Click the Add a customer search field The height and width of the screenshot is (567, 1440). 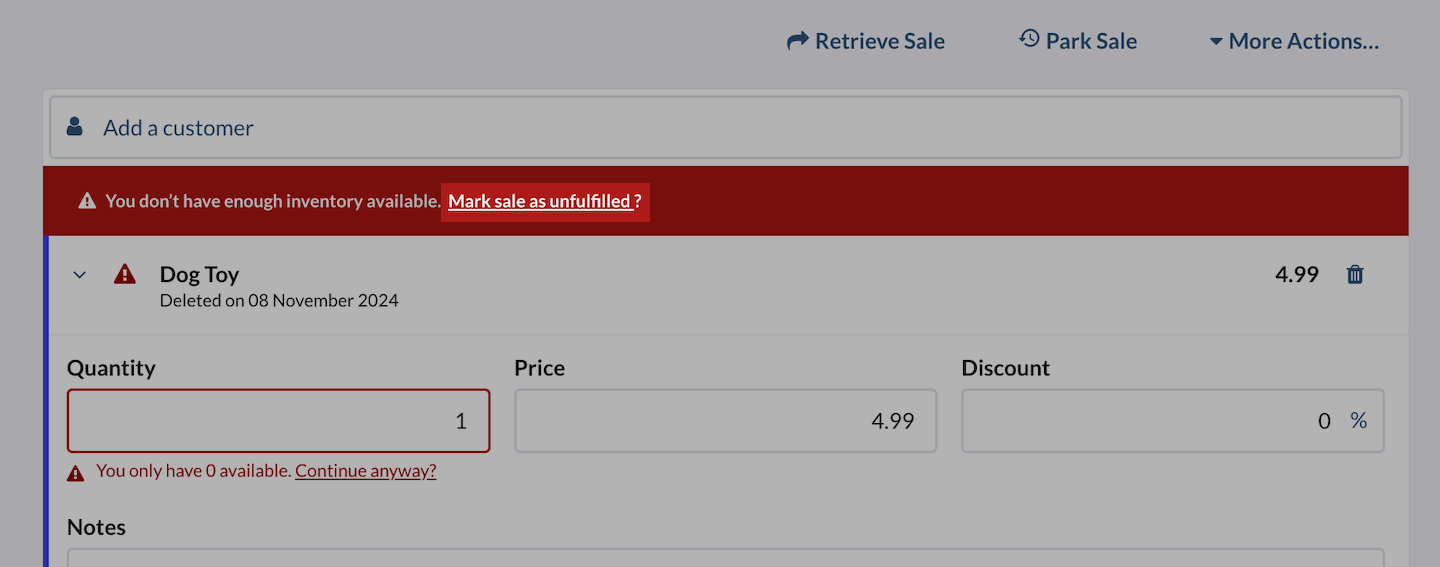725,127
